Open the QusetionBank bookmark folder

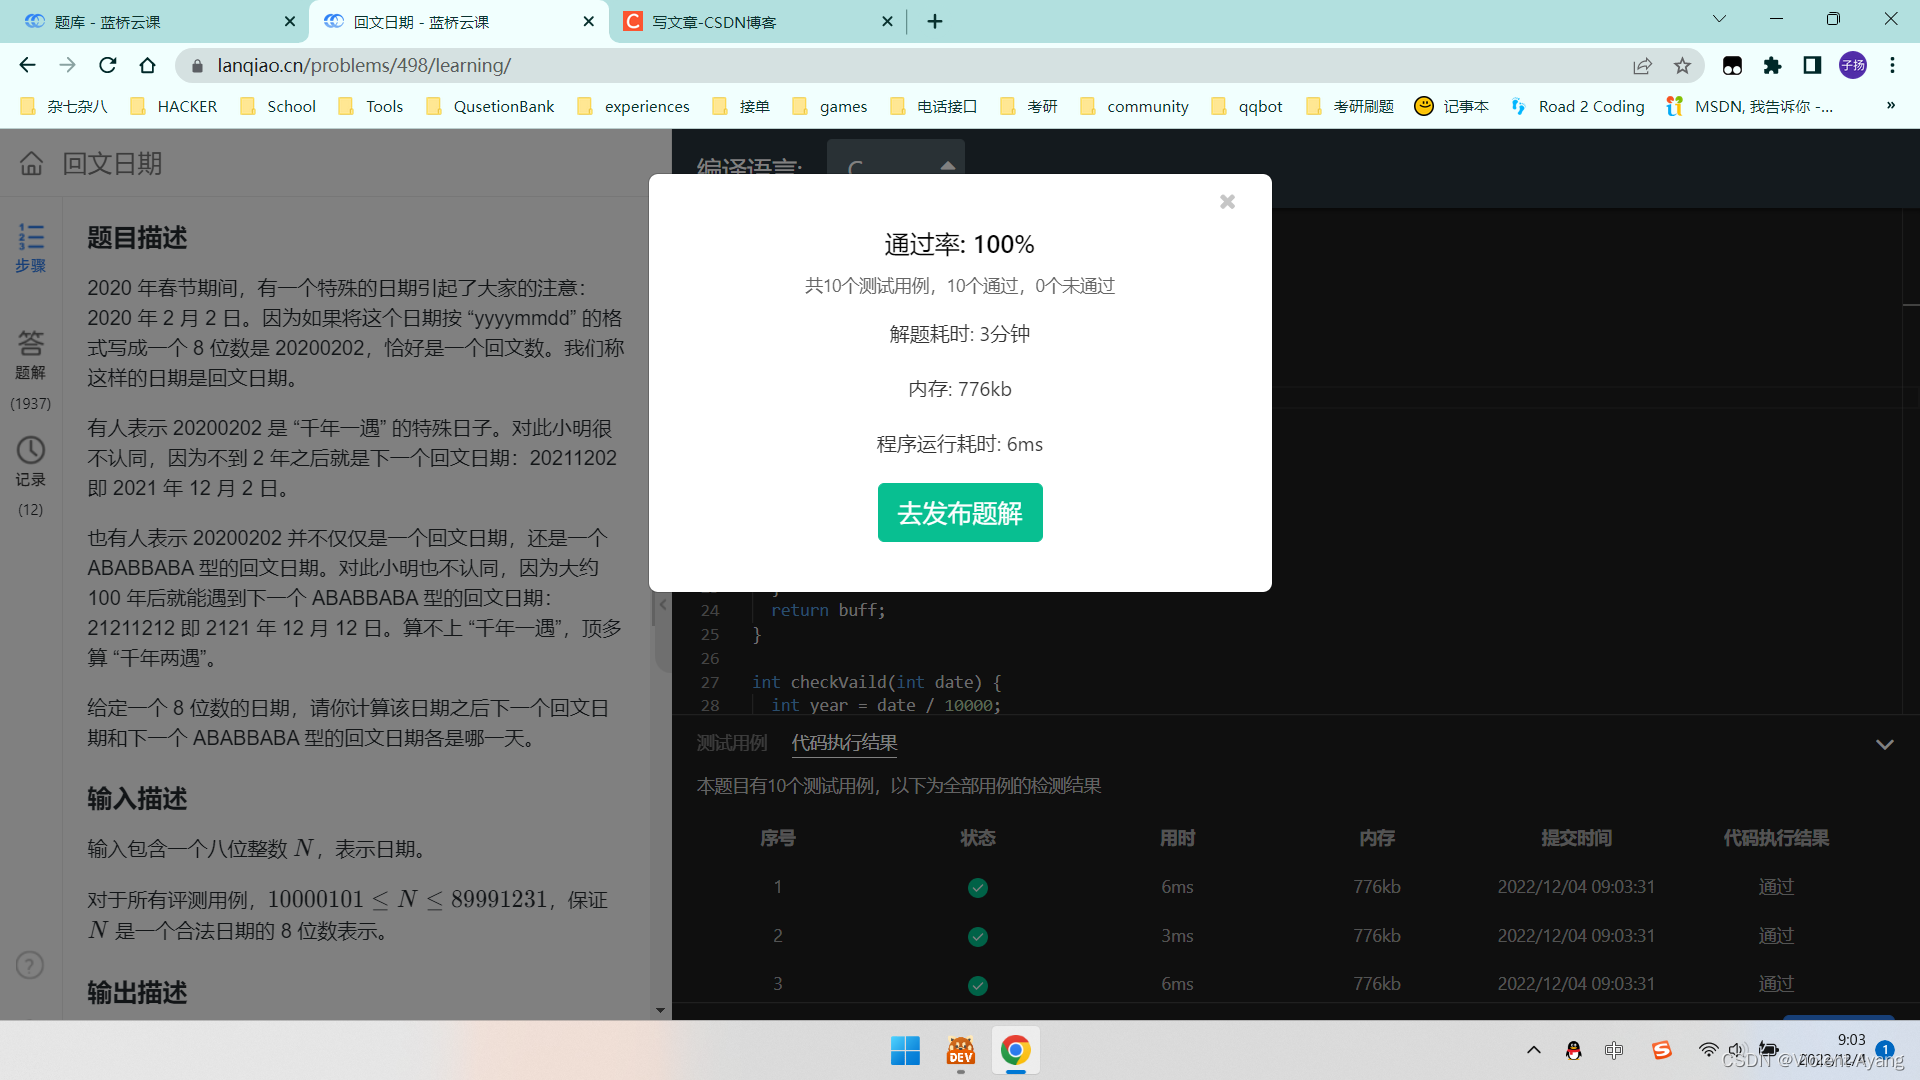pos(490,106)
